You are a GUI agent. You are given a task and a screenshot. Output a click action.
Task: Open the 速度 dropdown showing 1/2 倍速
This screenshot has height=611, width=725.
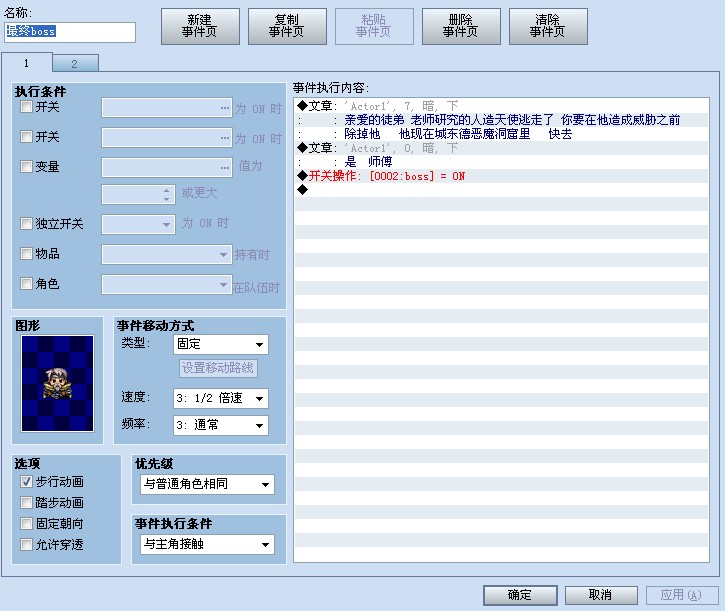coord(221,398)
